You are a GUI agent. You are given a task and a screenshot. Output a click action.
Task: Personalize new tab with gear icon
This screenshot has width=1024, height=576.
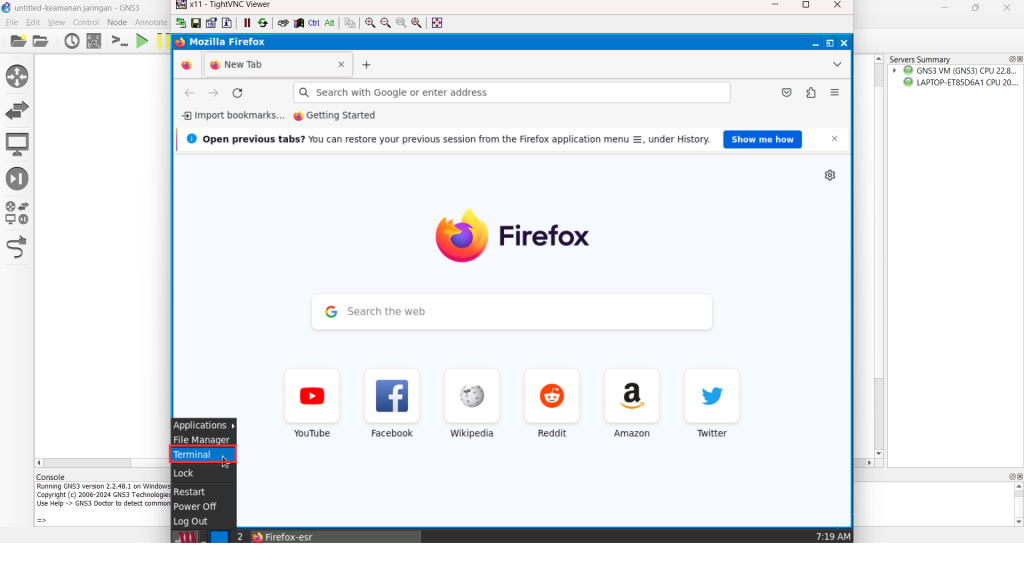point(830,175)
